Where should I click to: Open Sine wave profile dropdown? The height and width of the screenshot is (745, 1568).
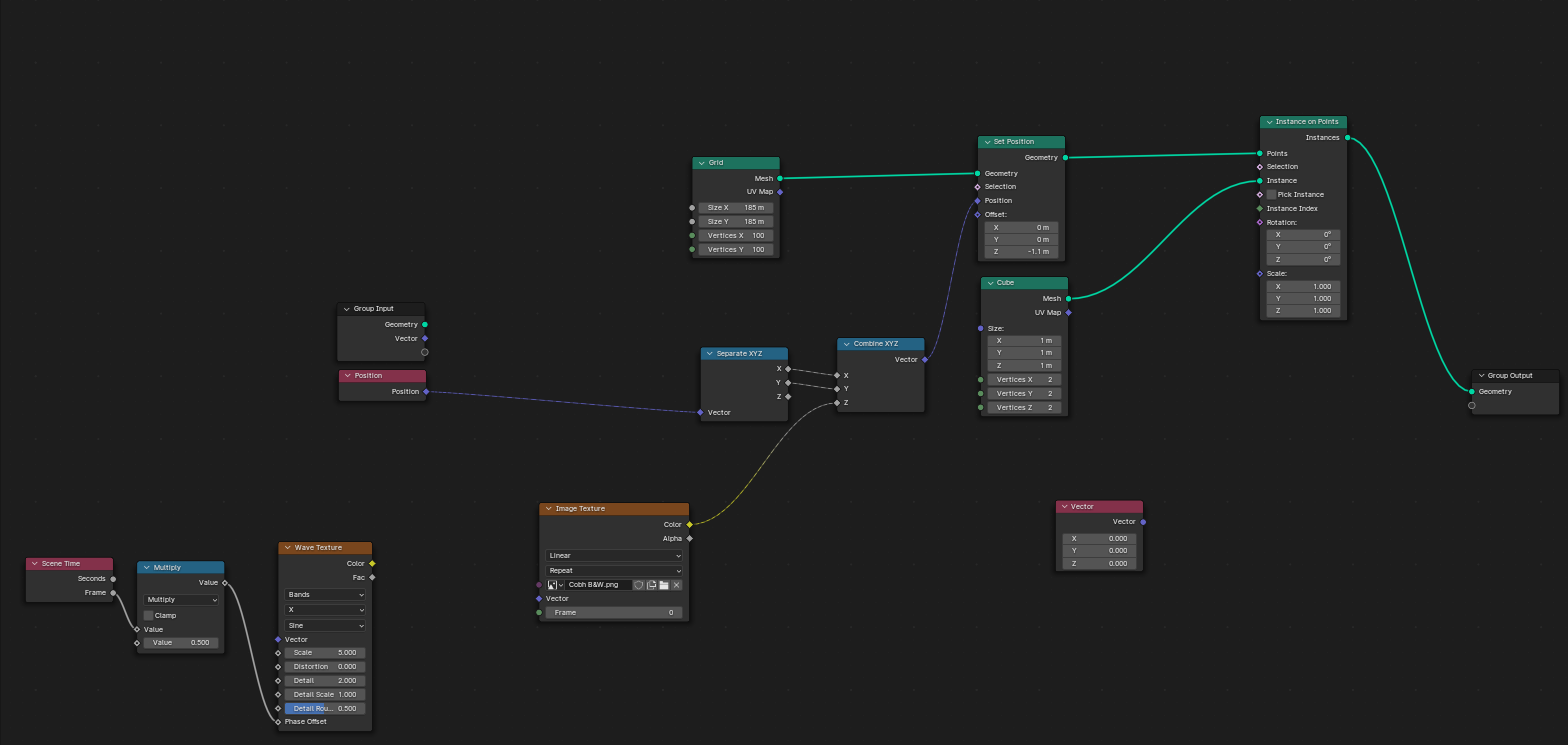[x=325, y=625]
